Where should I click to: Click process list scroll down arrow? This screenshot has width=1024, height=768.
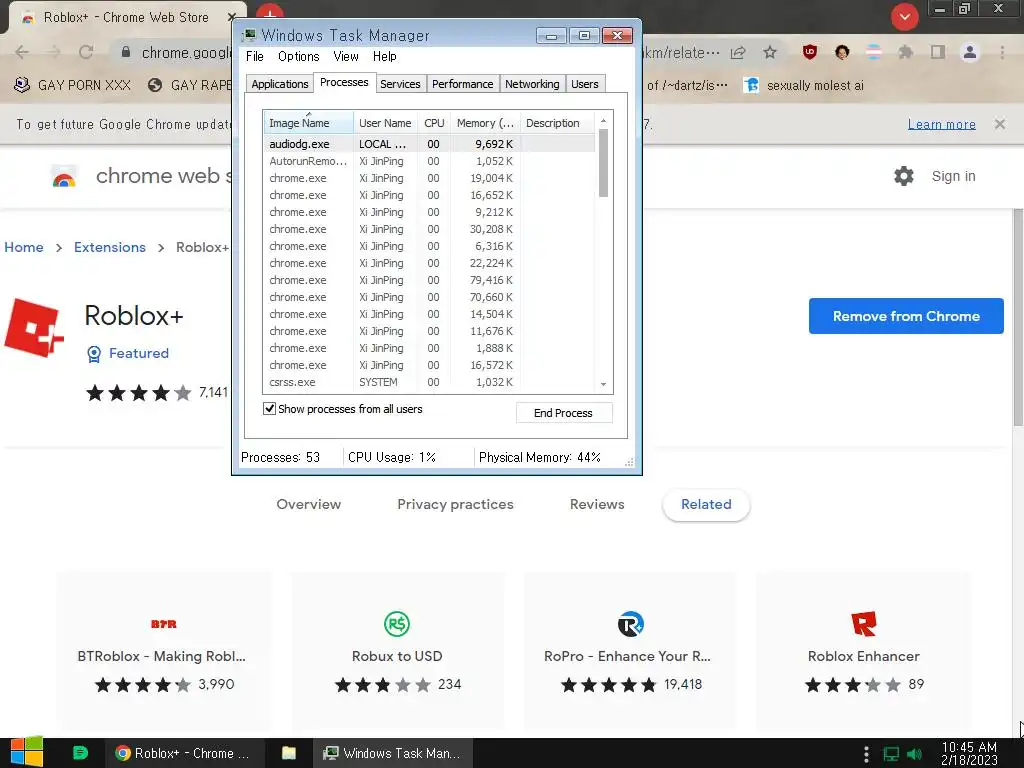point(603,384)
